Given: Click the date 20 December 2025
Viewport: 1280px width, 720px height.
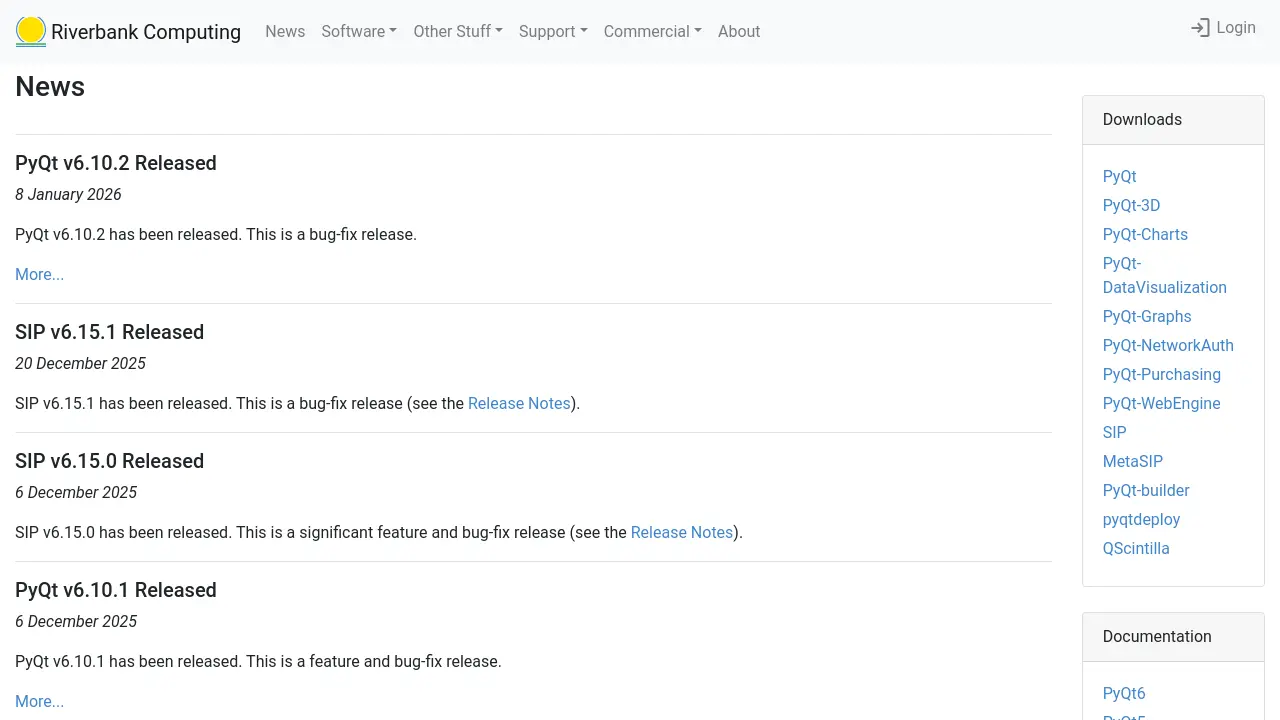Looking at the screenshot, I should point(80,363).
